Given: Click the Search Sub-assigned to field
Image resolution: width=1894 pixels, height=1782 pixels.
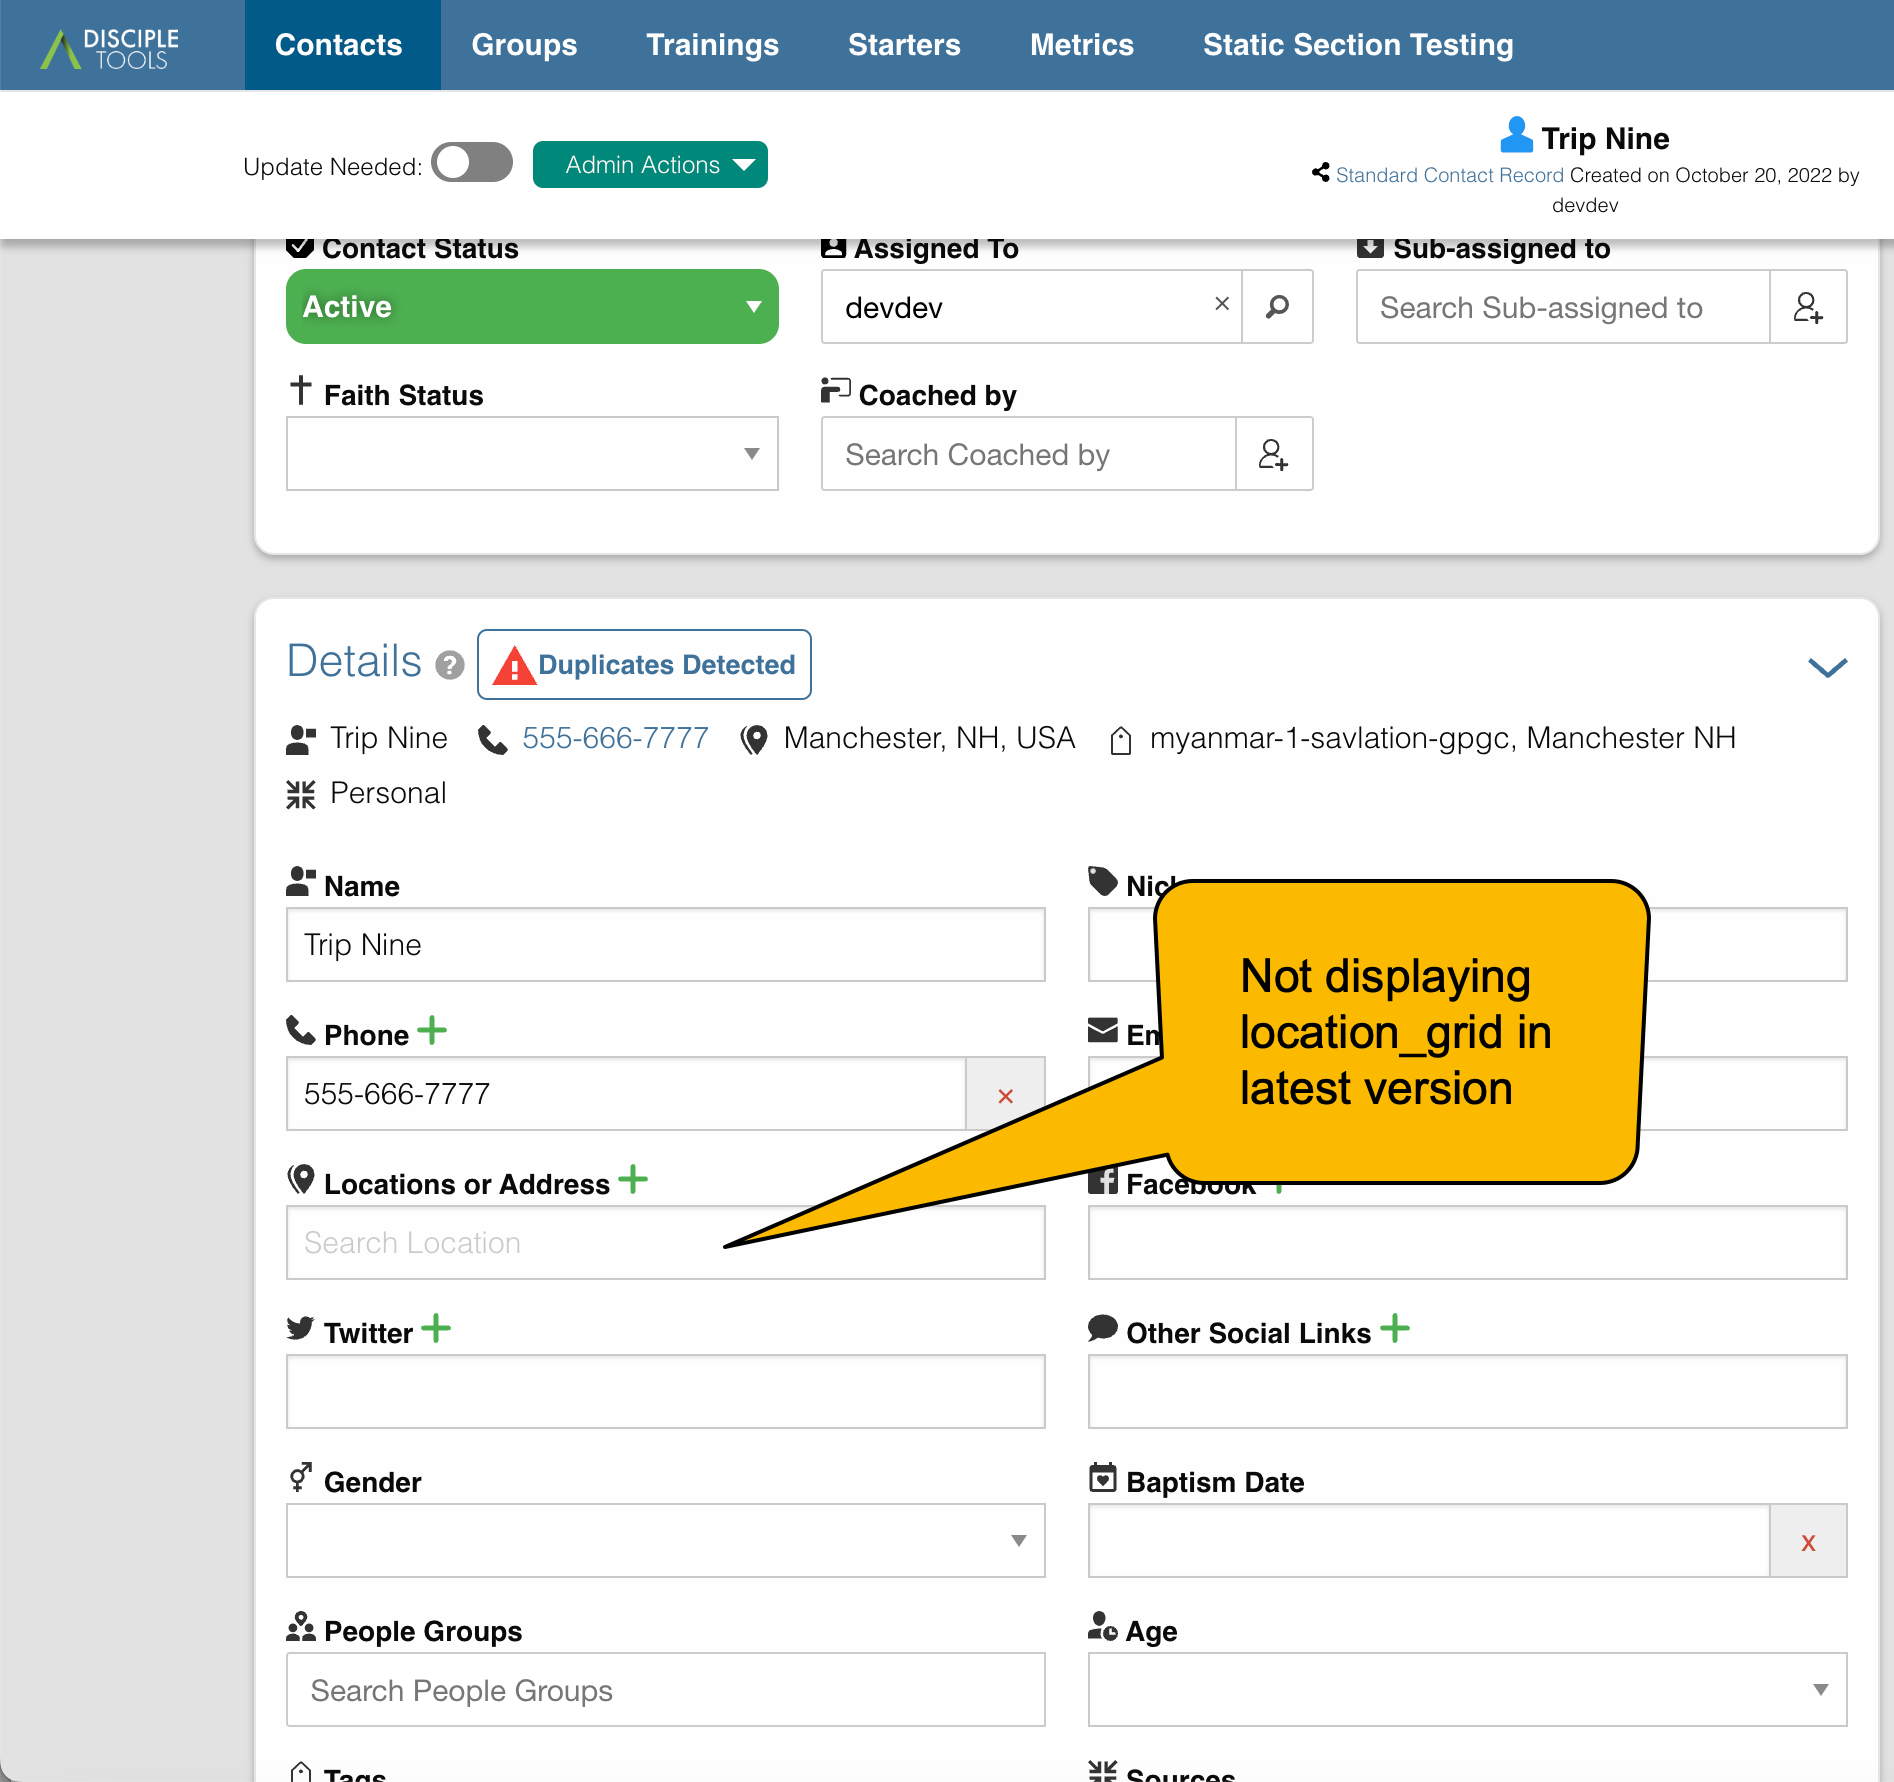Looking at the screenshot, I should [x=1563, y=306].
